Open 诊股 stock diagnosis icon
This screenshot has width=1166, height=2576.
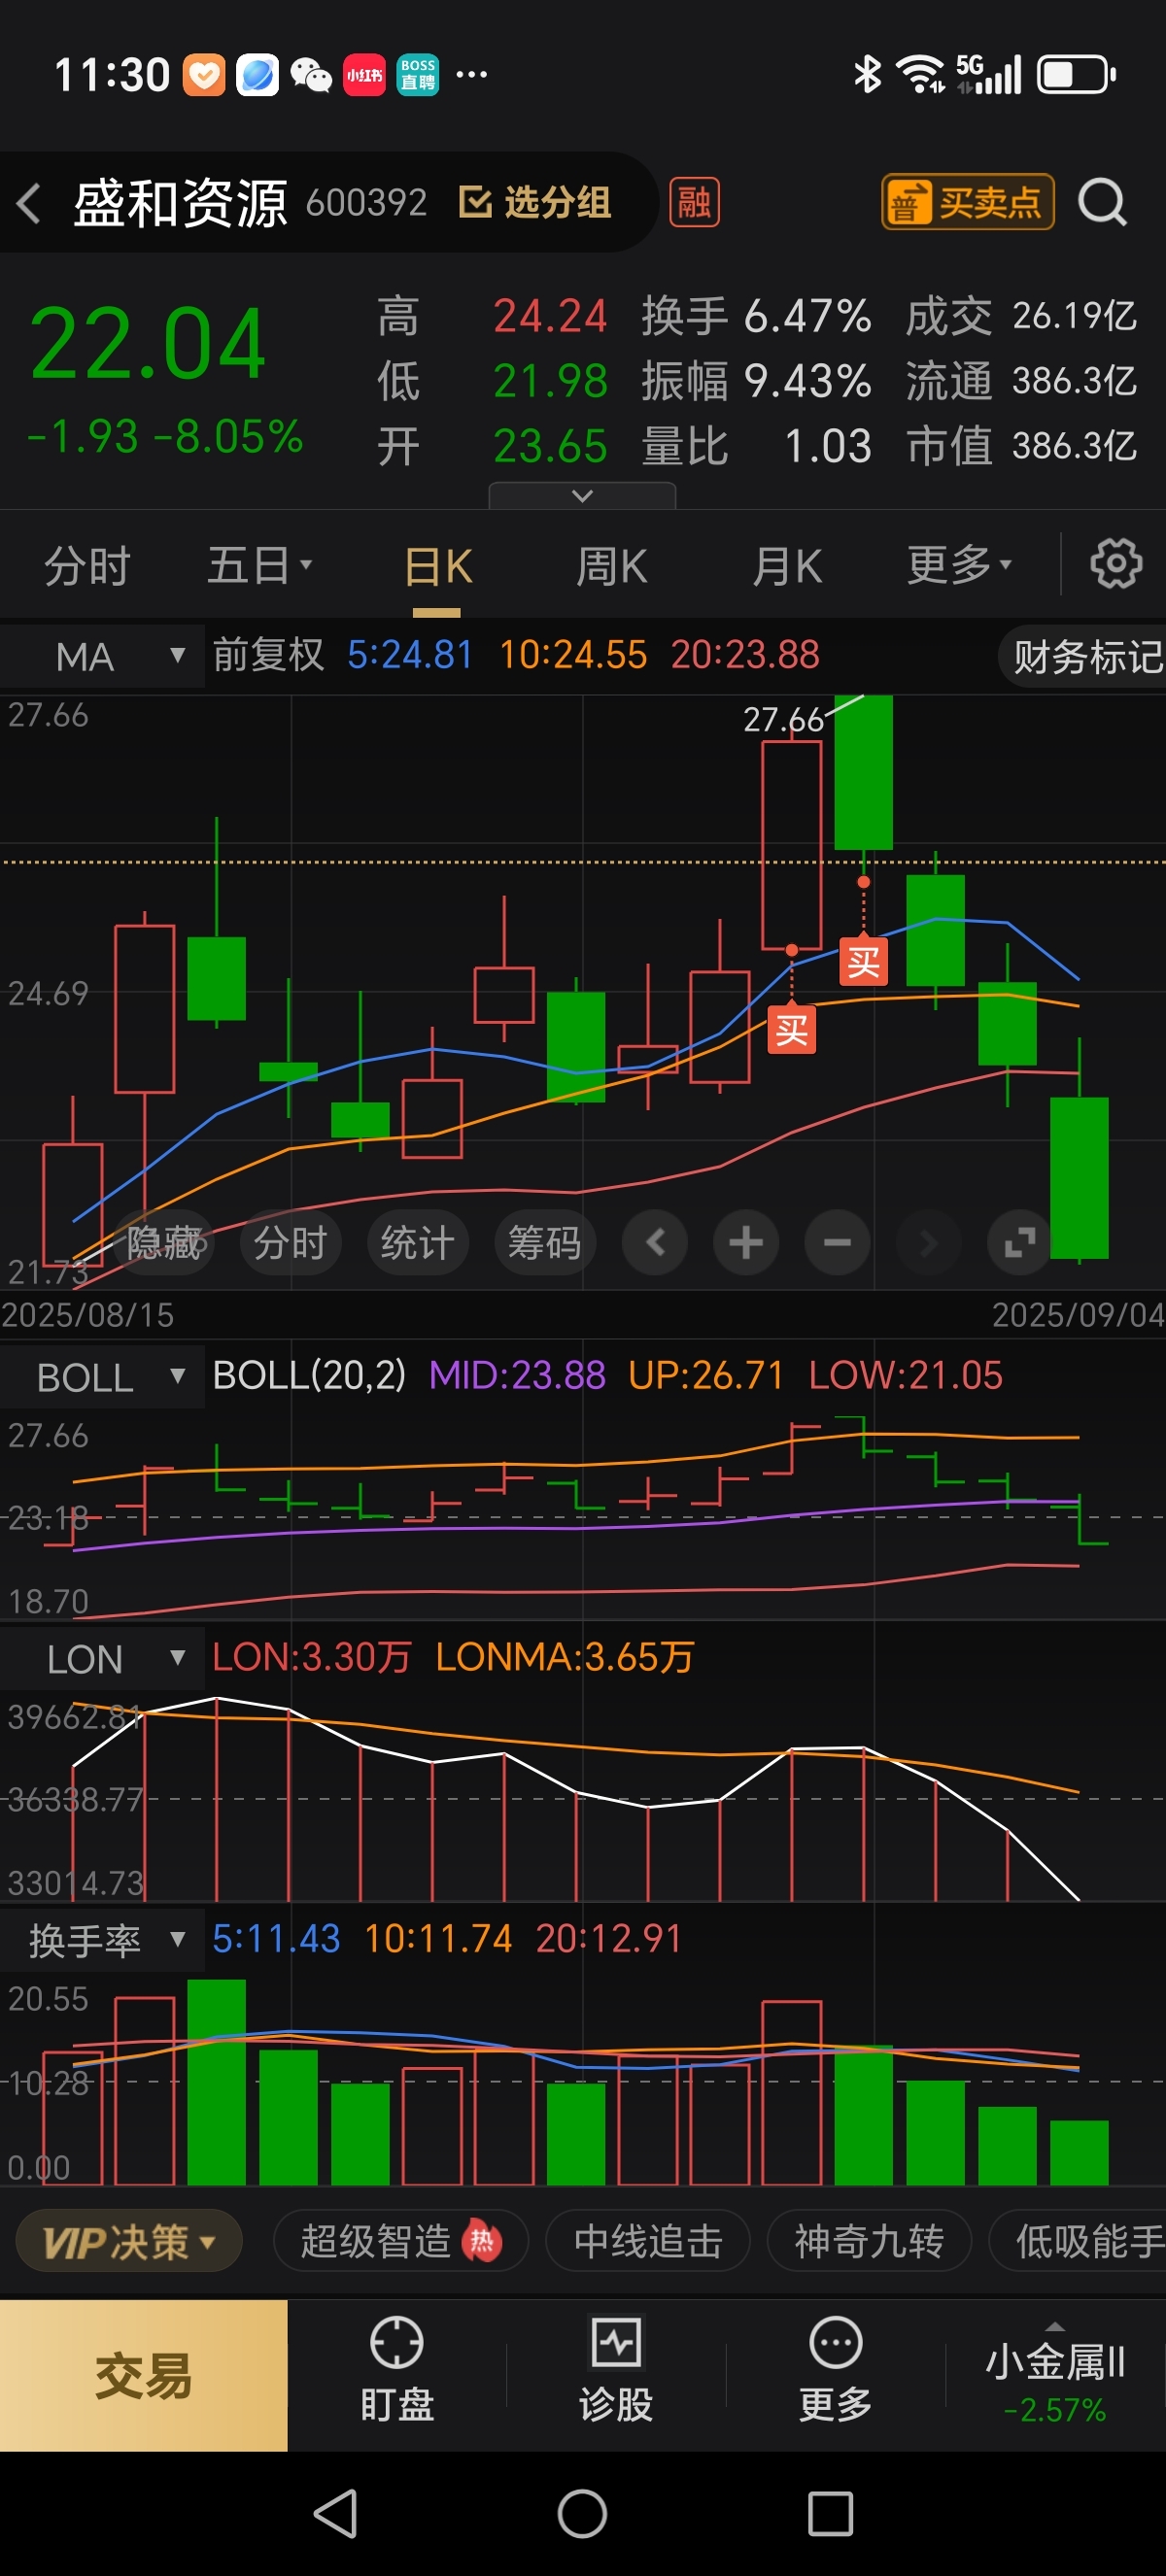[616, 2369]
